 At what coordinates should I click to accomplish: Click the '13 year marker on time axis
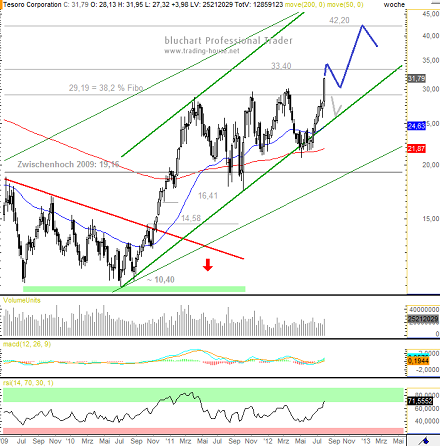click(366, 441)
